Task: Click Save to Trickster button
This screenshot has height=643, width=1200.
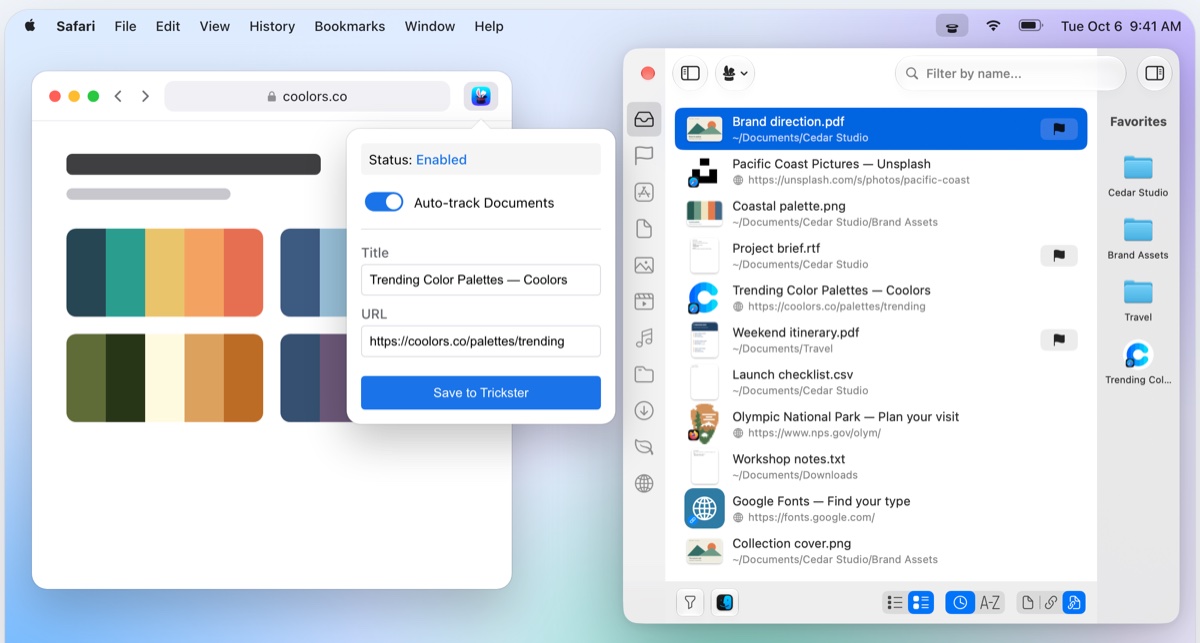Action: tap(481, 392)
